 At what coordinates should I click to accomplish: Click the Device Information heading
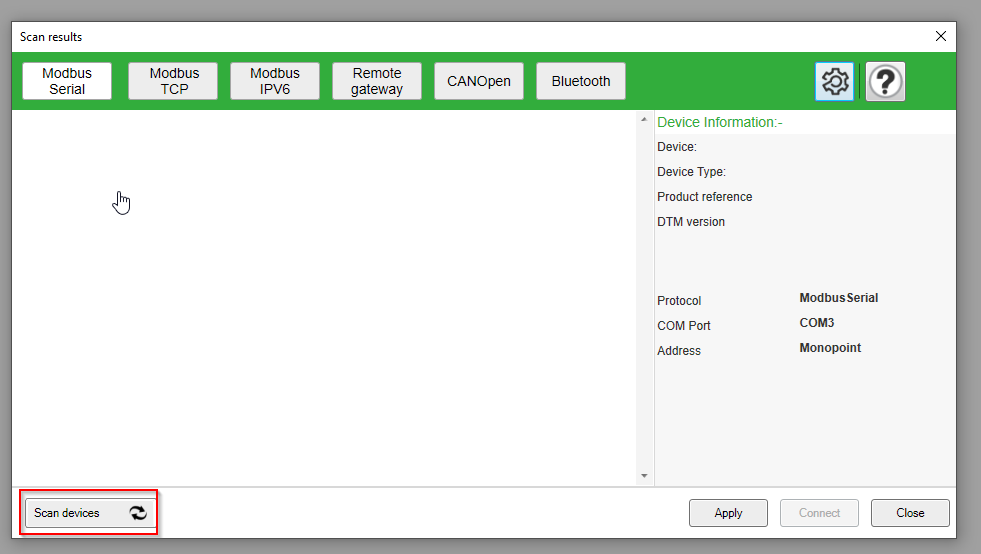719,122
